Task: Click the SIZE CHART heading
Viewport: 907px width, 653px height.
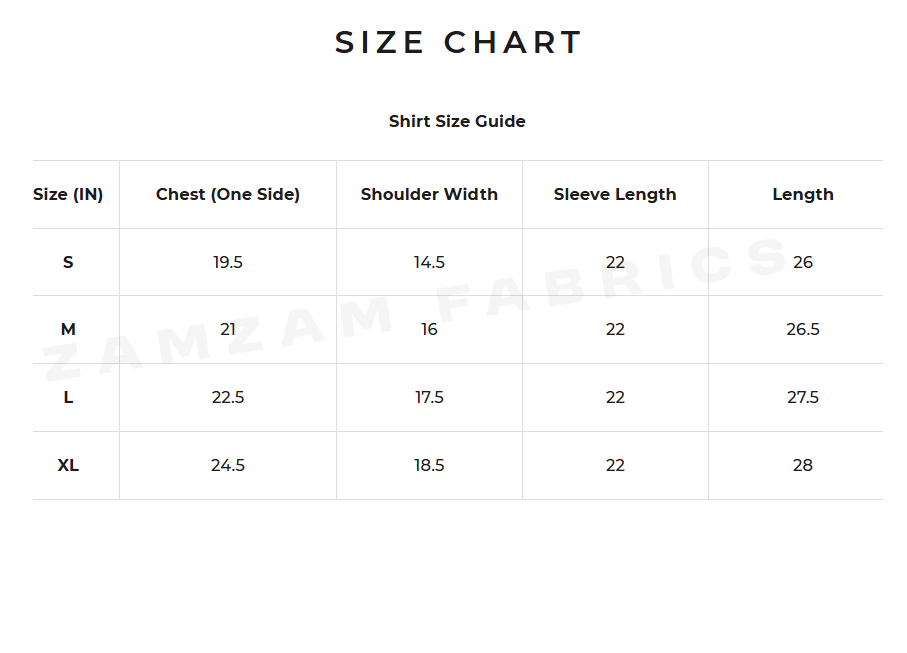Action: point(458,43)
